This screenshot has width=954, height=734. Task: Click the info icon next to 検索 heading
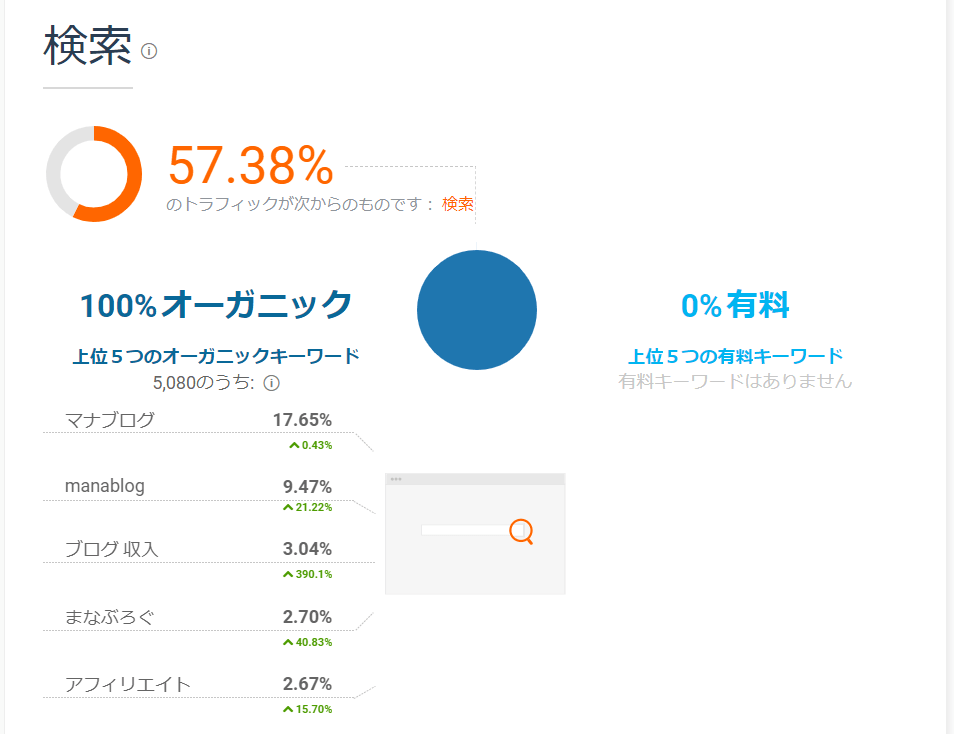pyautogui.click(x=149, y=51)
